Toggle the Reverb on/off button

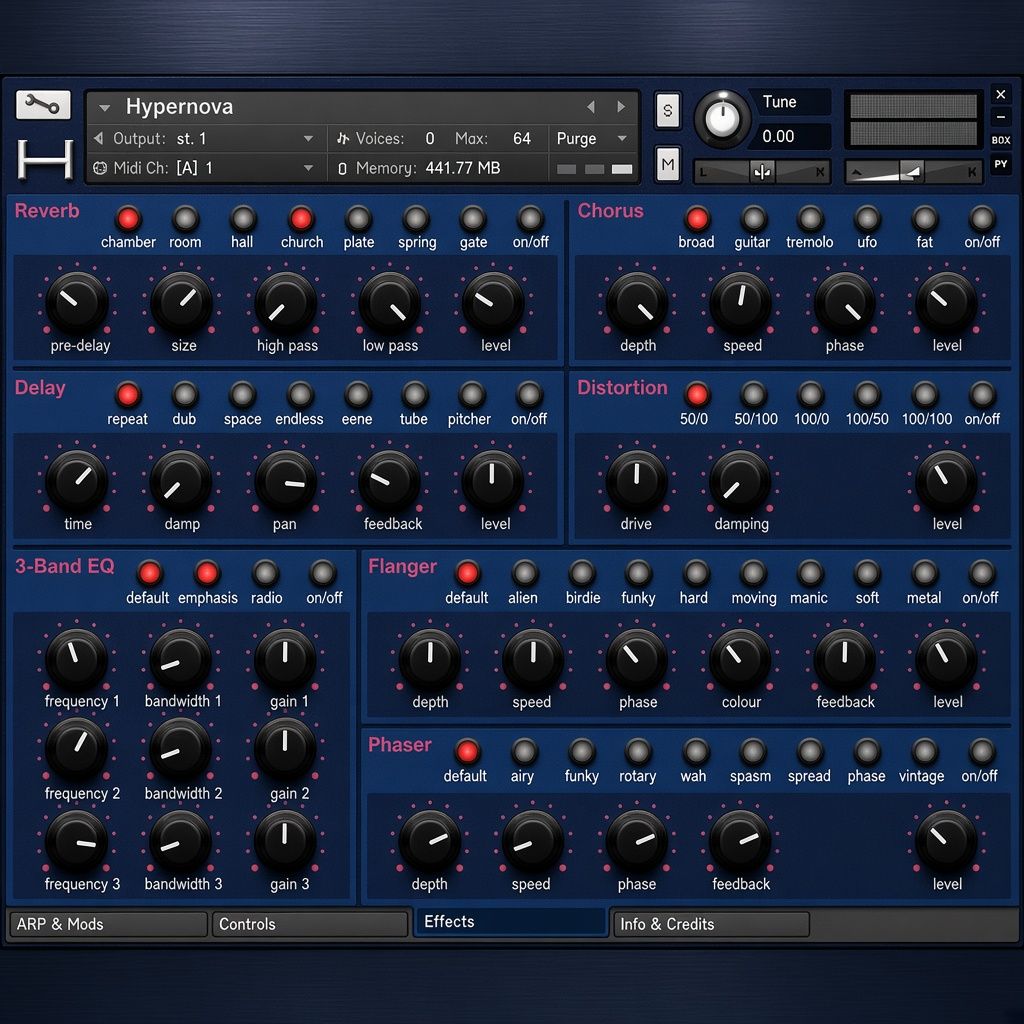(x=530, y=219)
